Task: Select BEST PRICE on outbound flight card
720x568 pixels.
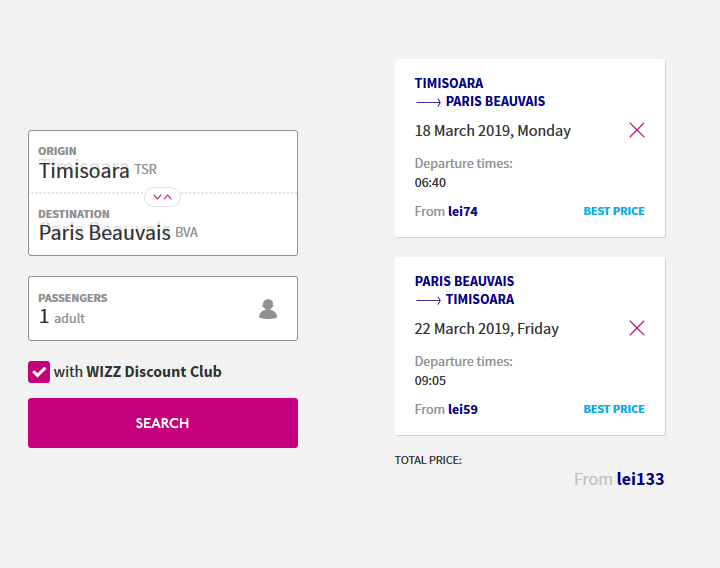Action: 614,211
